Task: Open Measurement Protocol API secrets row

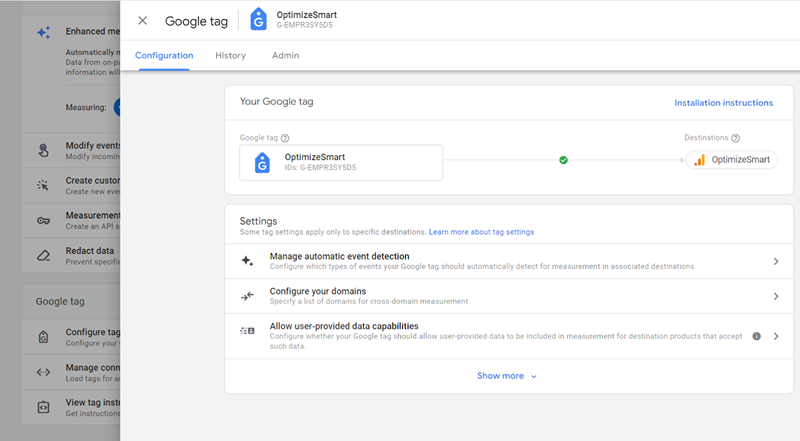Action: 70,220
